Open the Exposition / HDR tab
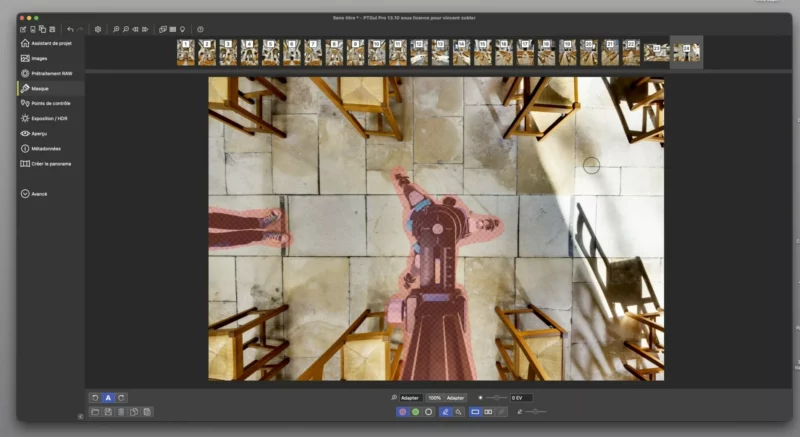The image size is (800, 437). coord(51,119)
